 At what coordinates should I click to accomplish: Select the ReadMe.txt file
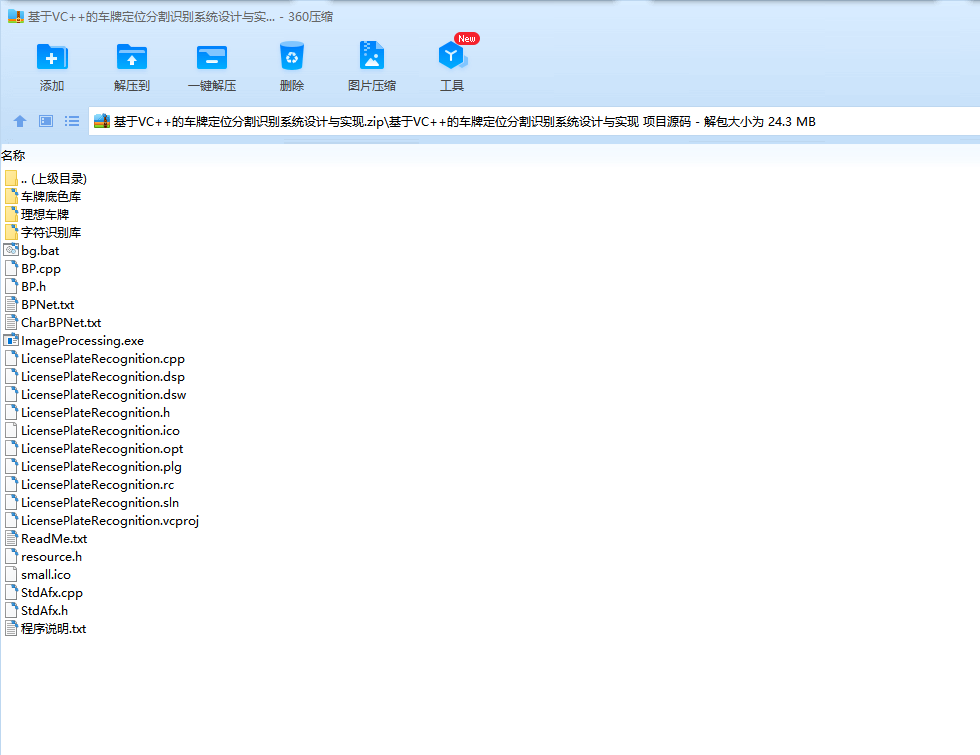[46, 539]
